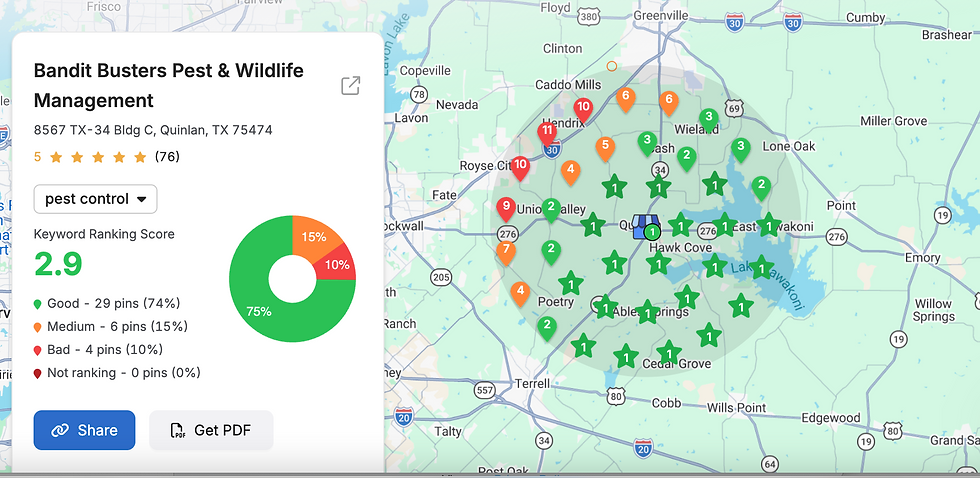The image size is (980, 478).
Task: Click the green star pin over East Tawakoni
Action: [769, 225]
